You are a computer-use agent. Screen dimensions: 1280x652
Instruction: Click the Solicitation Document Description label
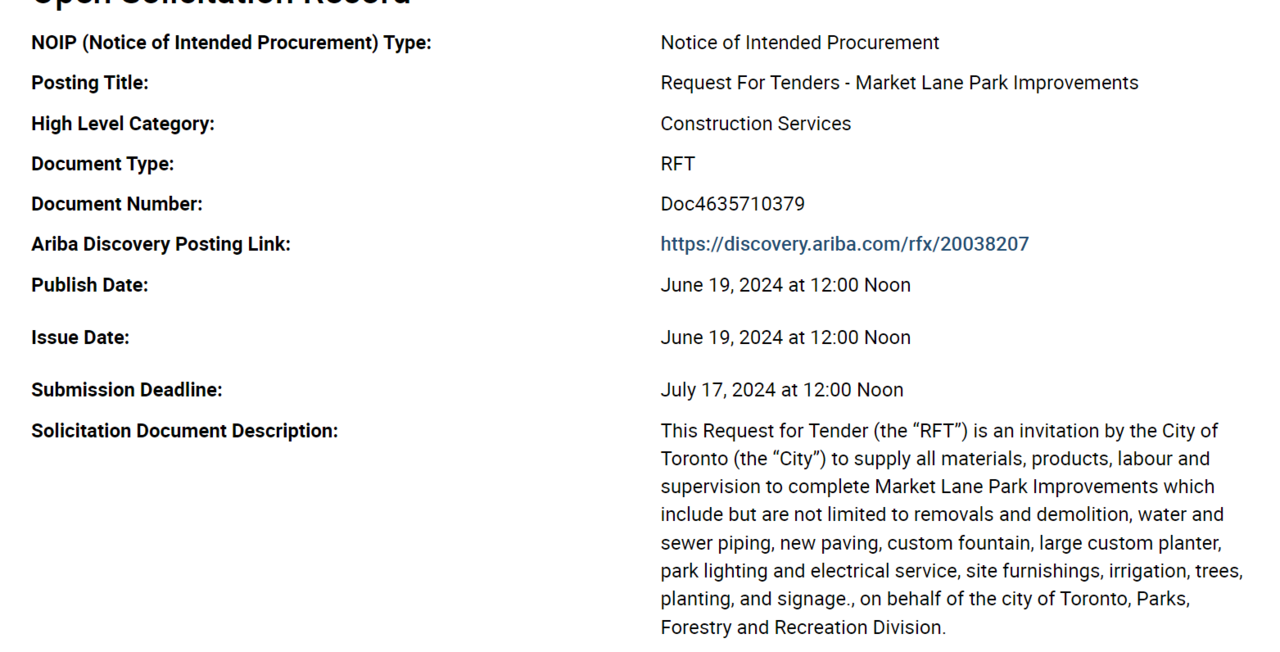(184, 431)
